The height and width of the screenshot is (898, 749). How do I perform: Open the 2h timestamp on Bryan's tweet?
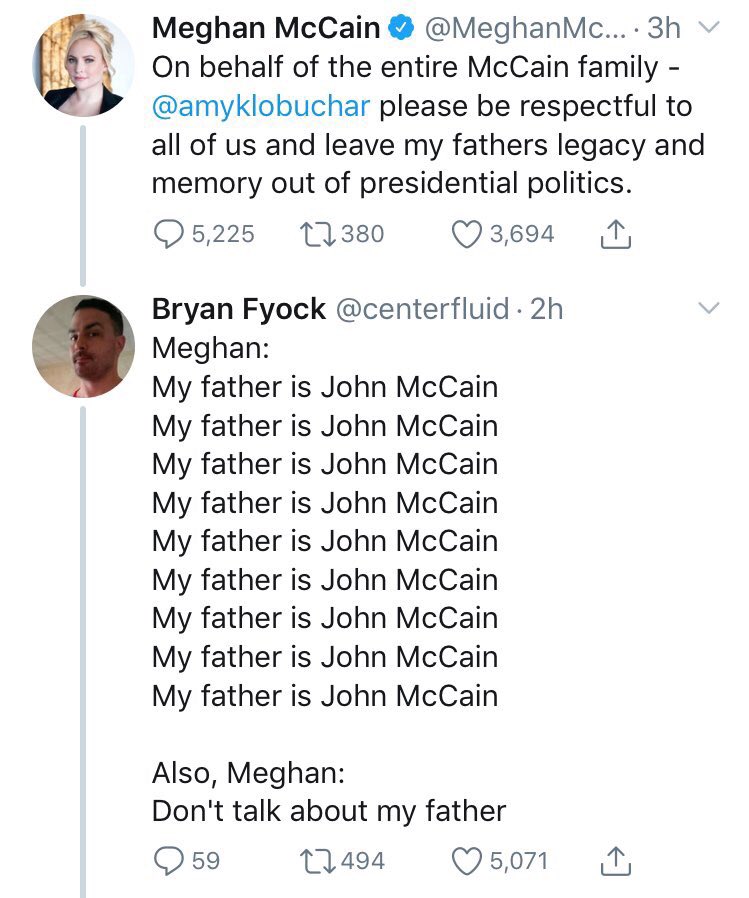point(546,309)
